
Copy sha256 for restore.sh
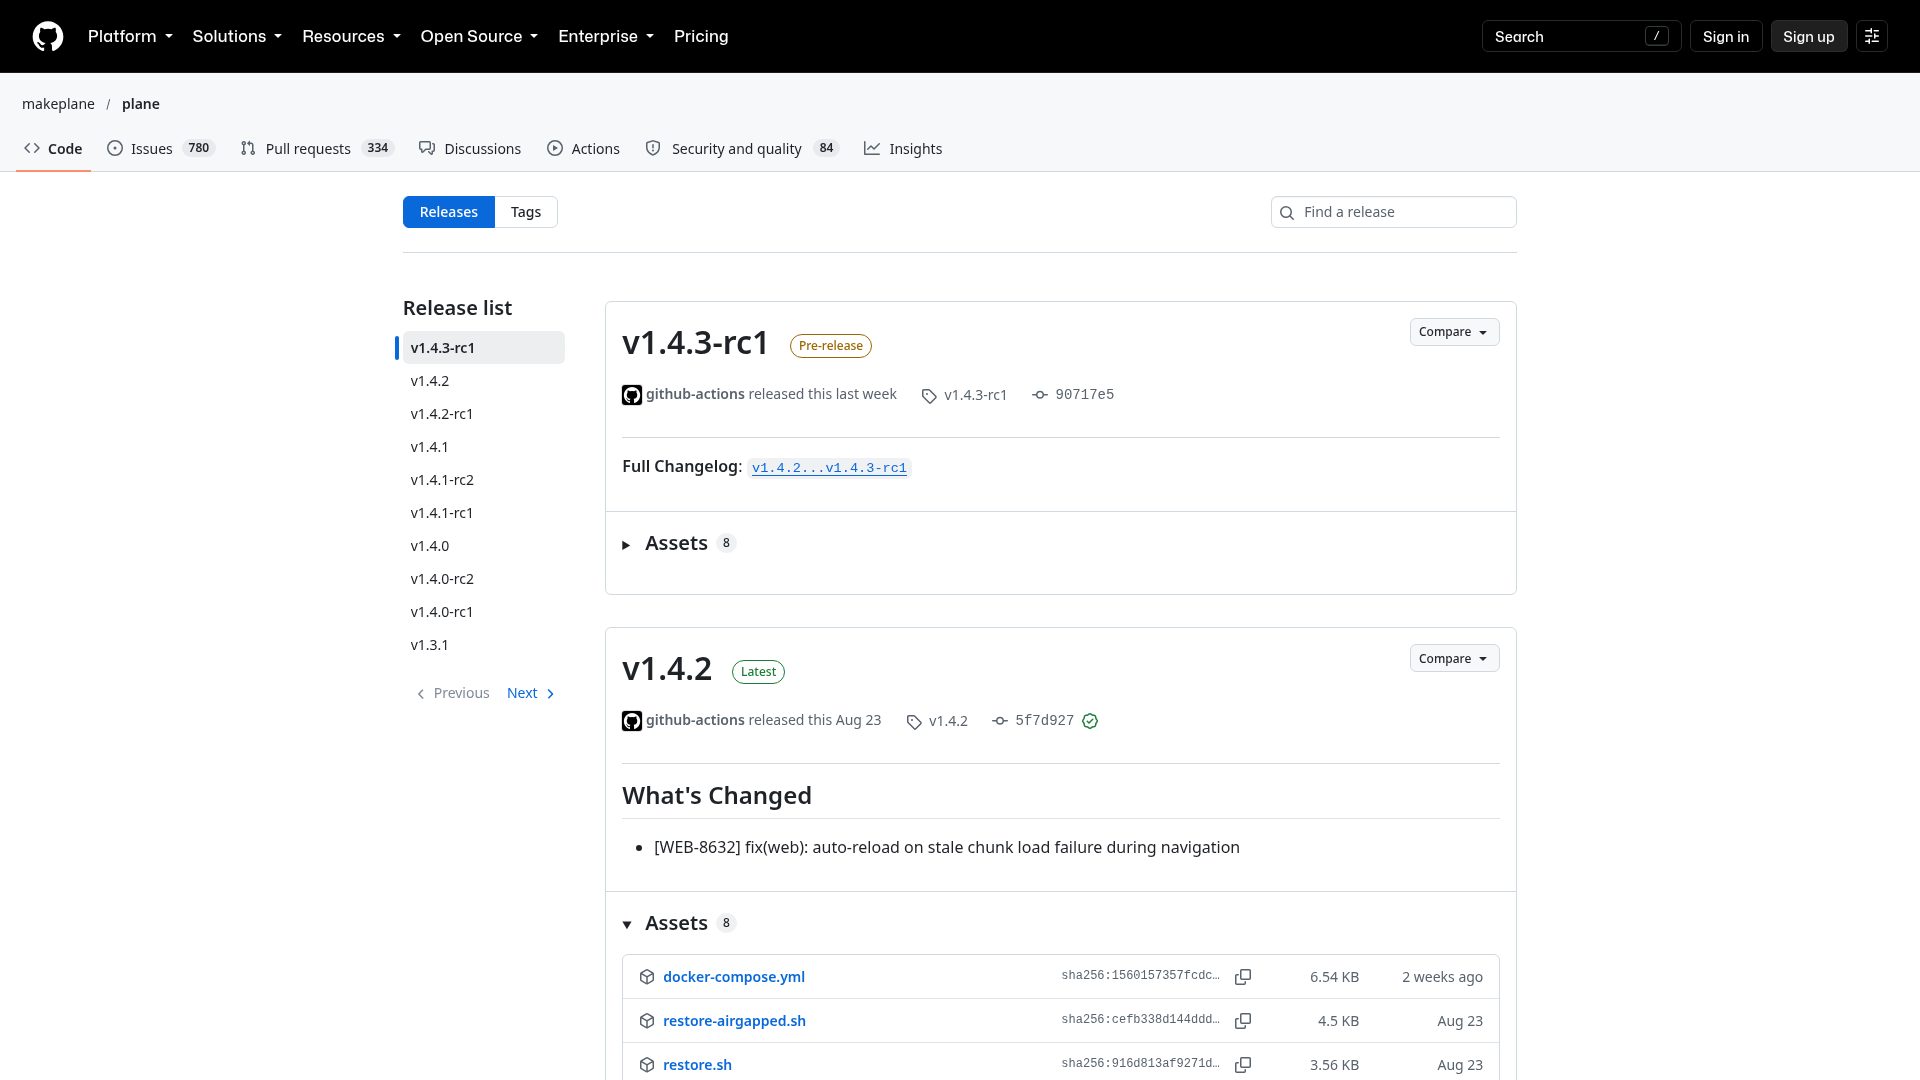(1243, 1065)
